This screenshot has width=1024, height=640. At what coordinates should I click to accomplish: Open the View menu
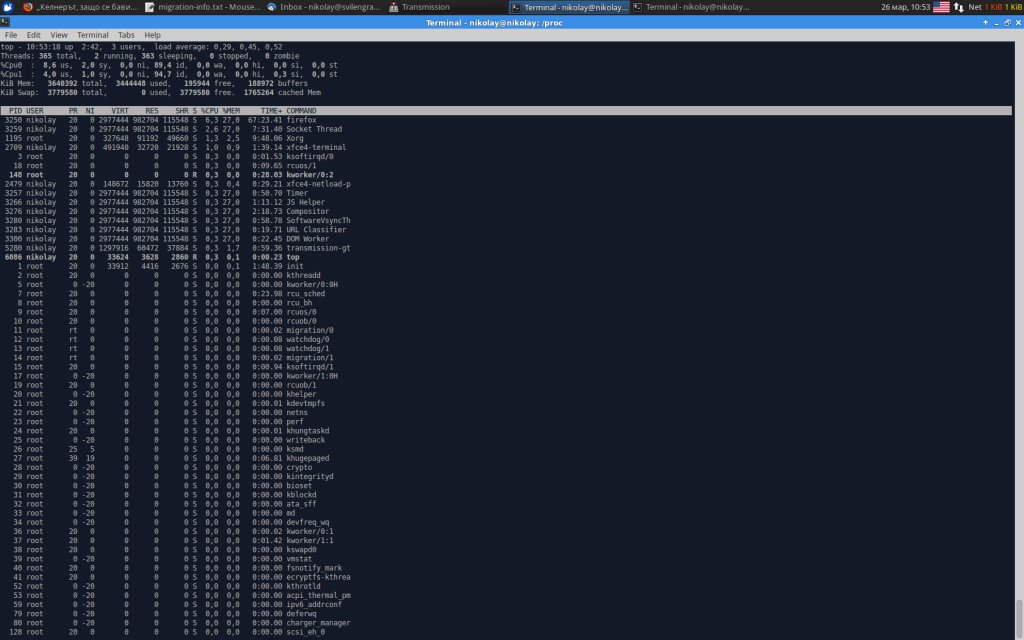coord(59,35)
